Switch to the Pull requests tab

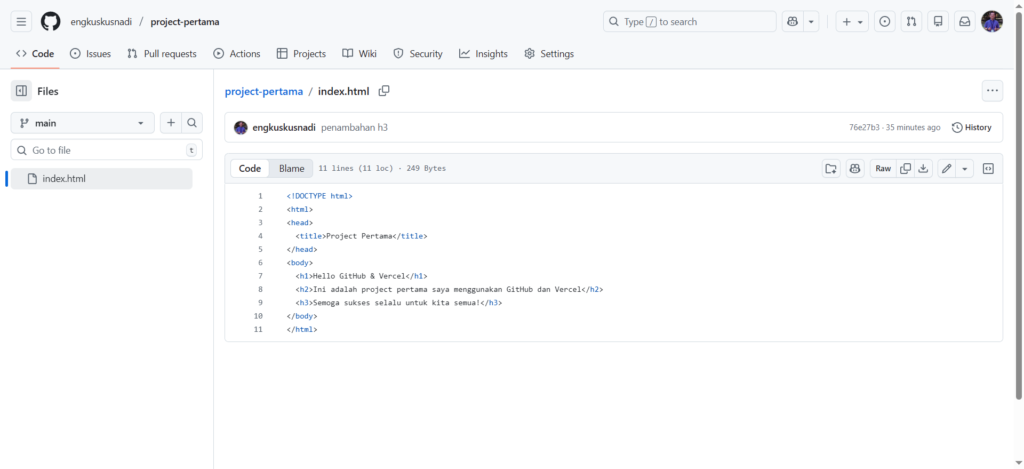click(162, 54)
